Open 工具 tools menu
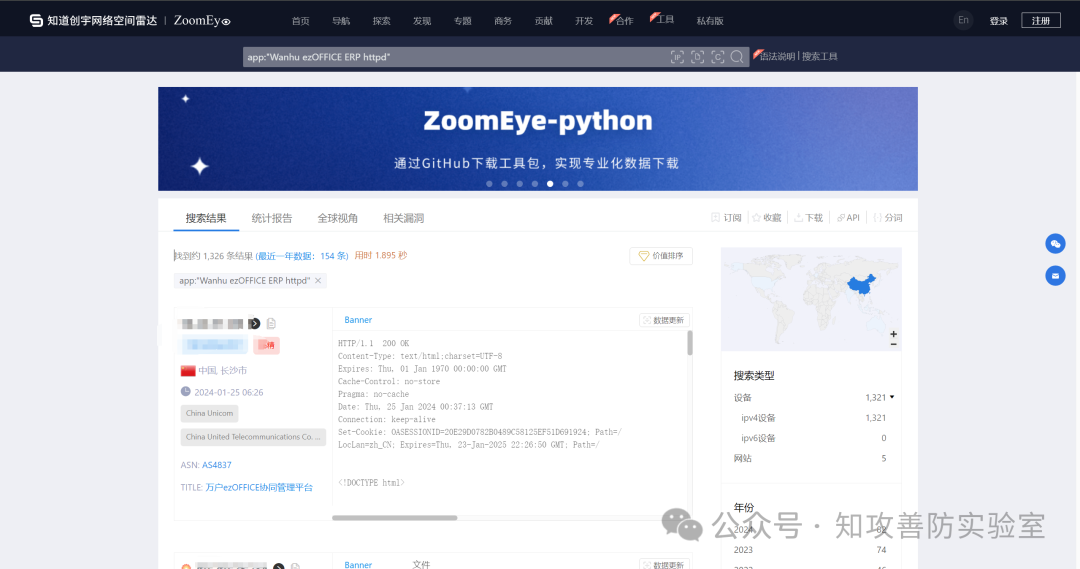This screenshot has width=1080, height=569. (x=665, y=19)
